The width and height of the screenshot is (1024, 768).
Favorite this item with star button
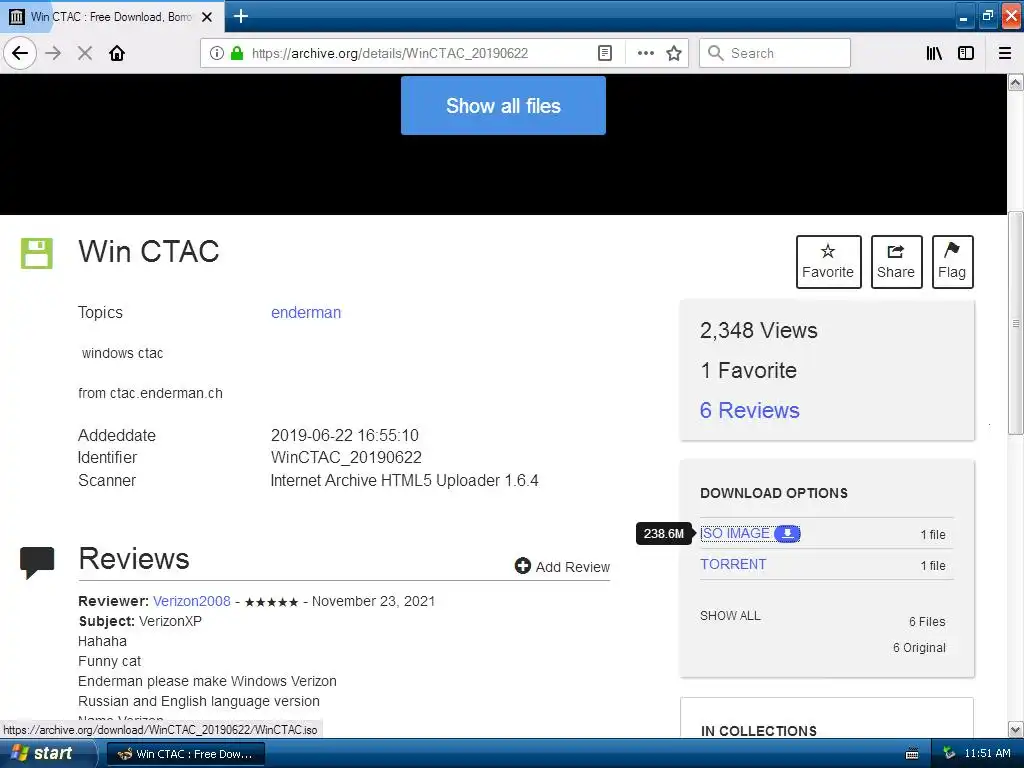(828, 262)
